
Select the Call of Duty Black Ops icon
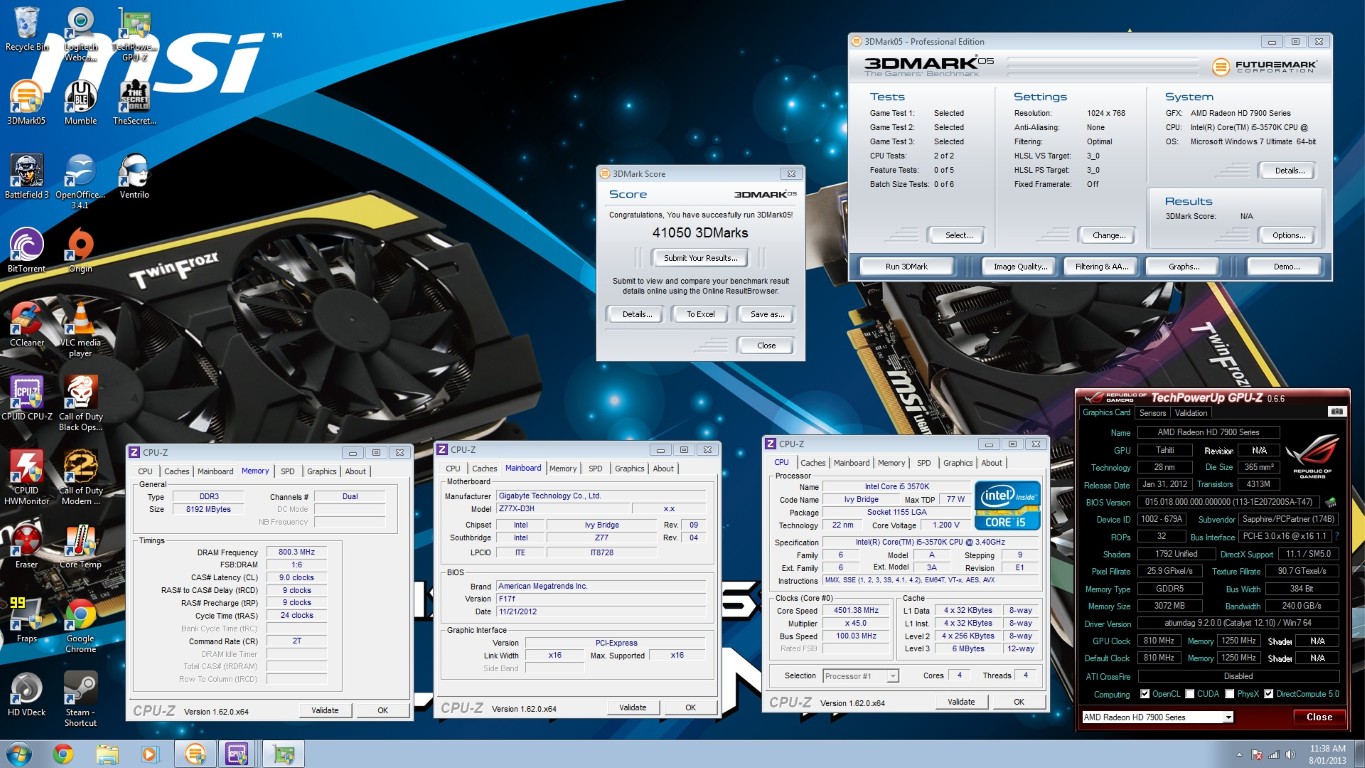[x=81, y=404]
